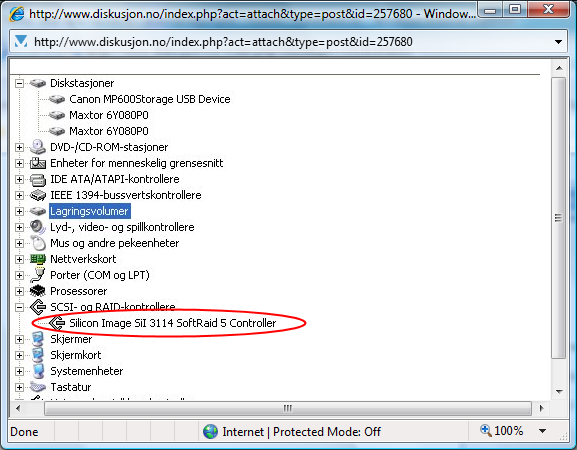The height and width of the screenshot is (450, 577).
Task: Click the Canon MP600Storage USB Device icon
Action: click(57, 99)
